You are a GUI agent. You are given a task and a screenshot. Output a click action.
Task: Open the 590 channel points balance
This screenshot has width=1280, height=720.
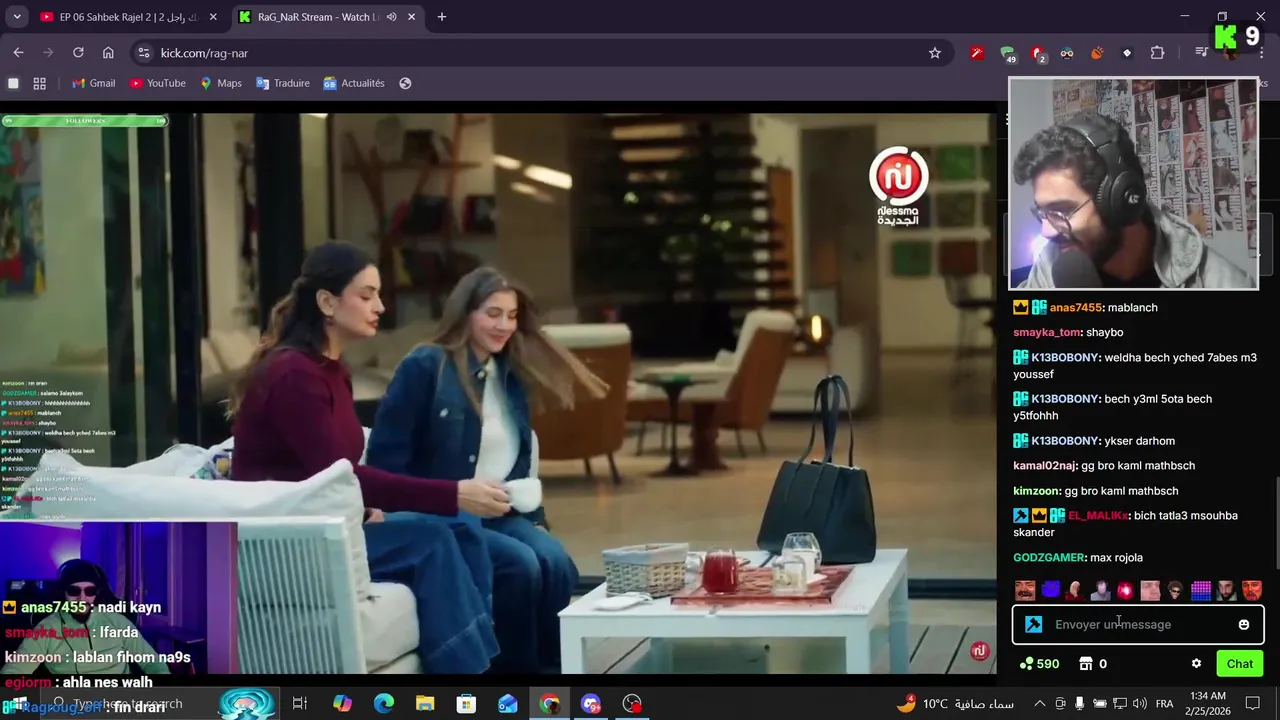point(1039,664)
